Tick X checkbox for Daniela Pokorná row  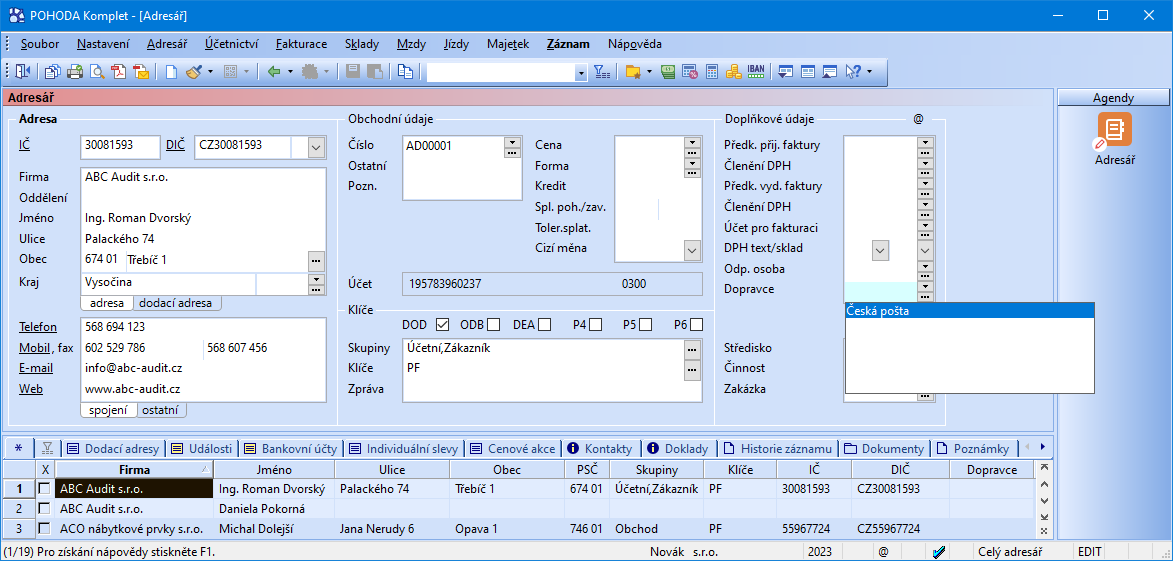tap(46, 509)
